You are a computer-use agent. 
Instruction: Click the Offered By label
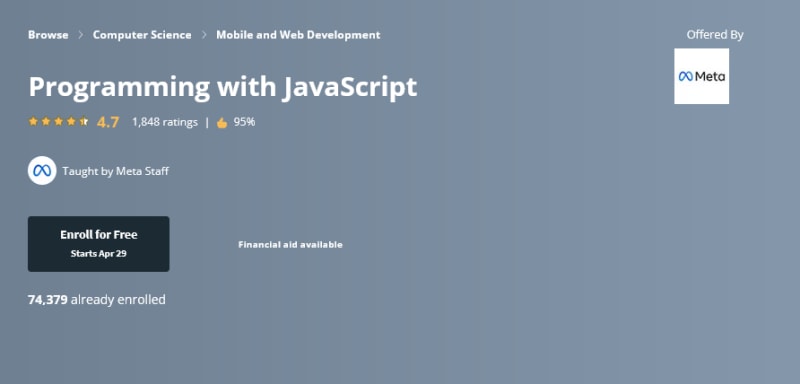715,35
